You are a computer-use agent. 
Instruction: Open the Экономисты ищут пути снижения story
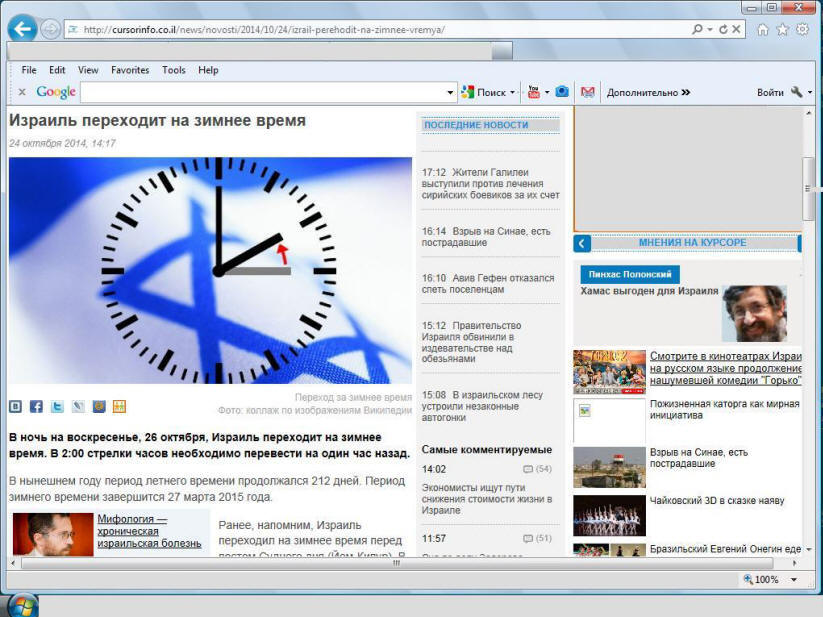coord(487,499)
